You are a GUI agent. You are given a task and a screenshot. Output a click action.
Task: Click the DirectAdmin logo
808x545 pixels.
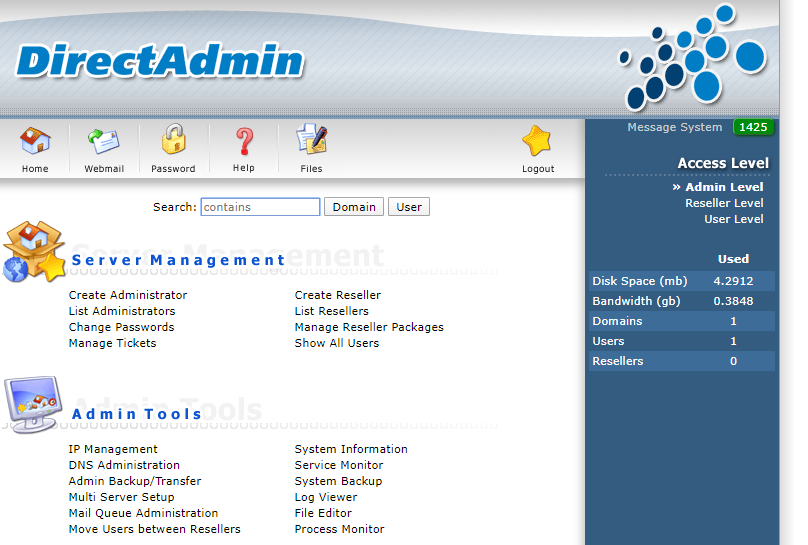[160, 60]
